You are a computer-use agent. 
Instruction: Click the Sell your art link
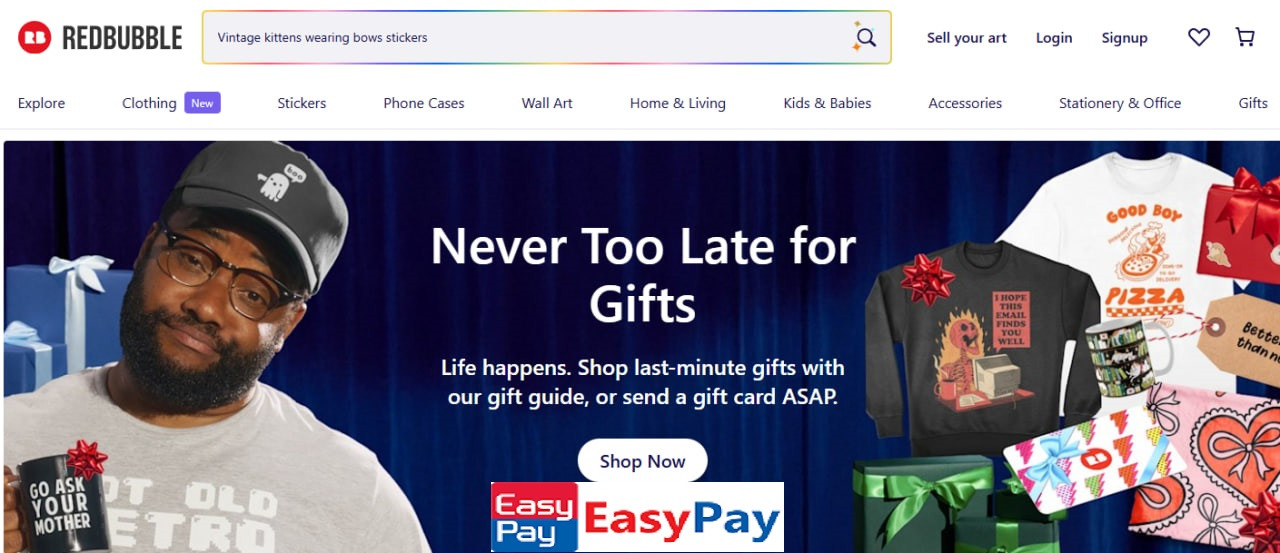pos(967,38)
